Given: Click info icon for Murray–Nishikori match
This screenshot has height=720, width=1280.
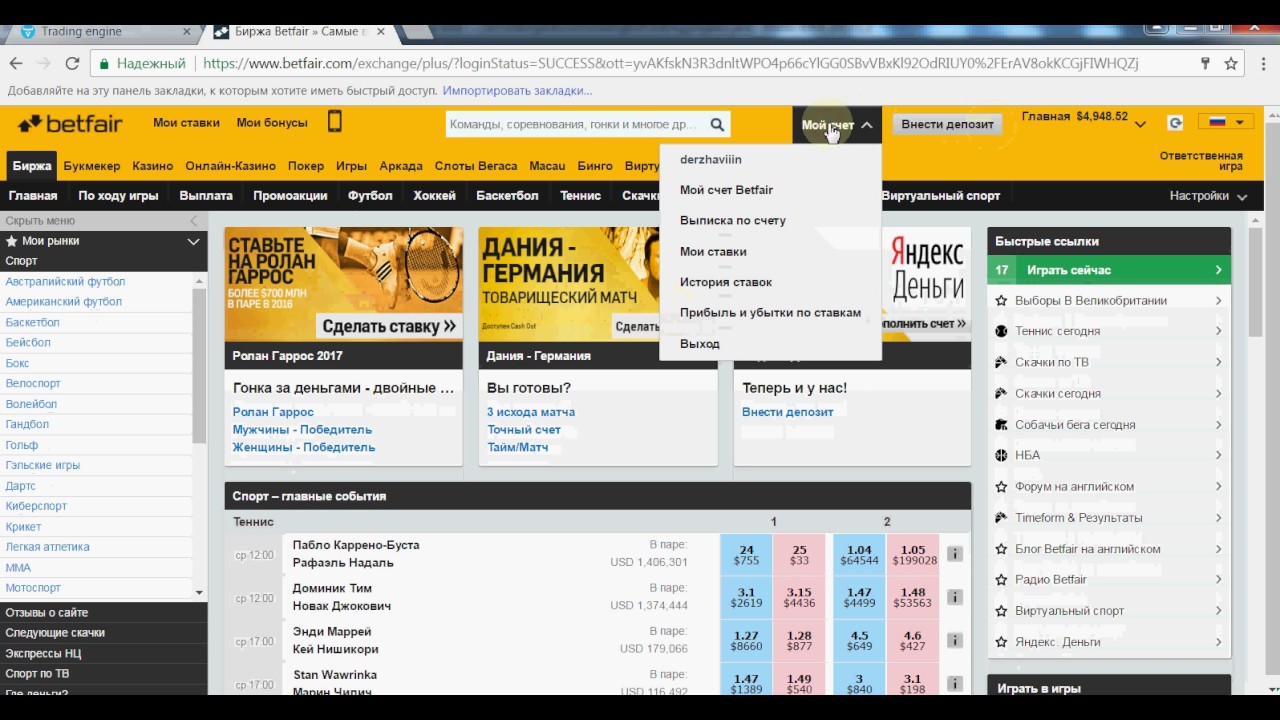Looking at the screenshot, I should click(955, 640).
